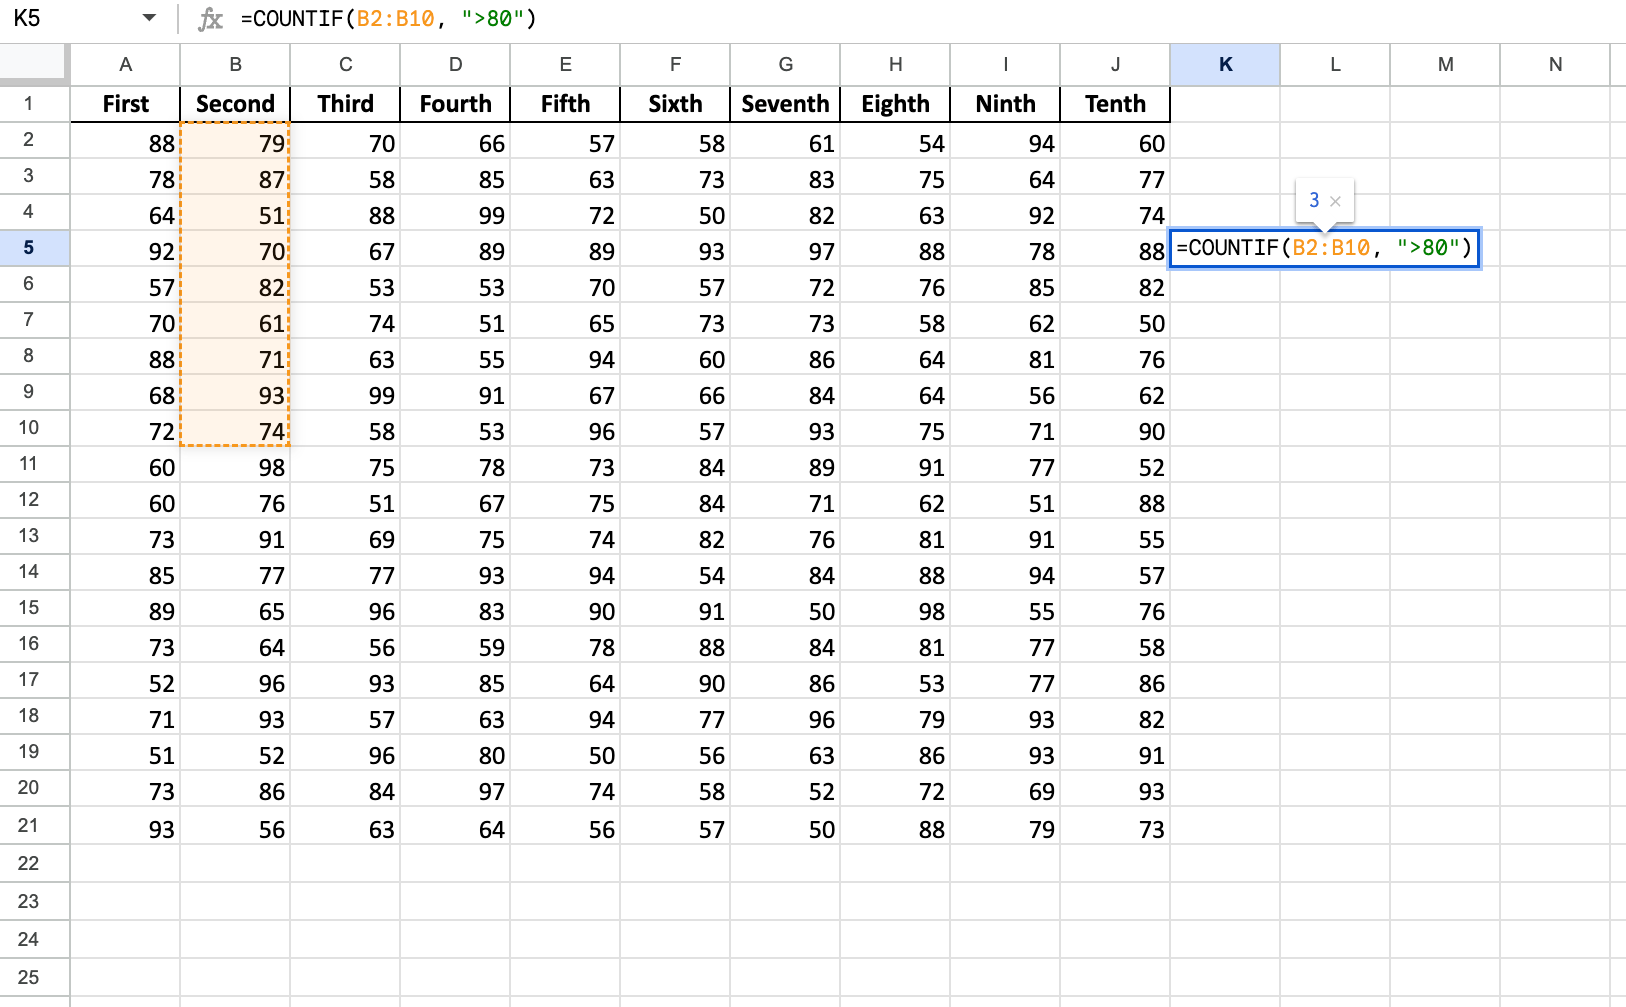This screenshot has height=1007, width=1626.
Task: Click the 'Fourth' header cell
Action: point(455,104)
